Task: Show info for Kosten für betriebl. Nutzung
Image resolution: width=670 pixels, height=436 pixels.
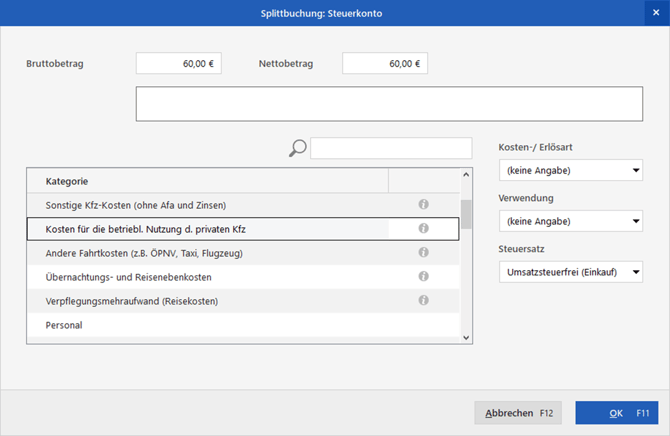Action: (423, 229)
